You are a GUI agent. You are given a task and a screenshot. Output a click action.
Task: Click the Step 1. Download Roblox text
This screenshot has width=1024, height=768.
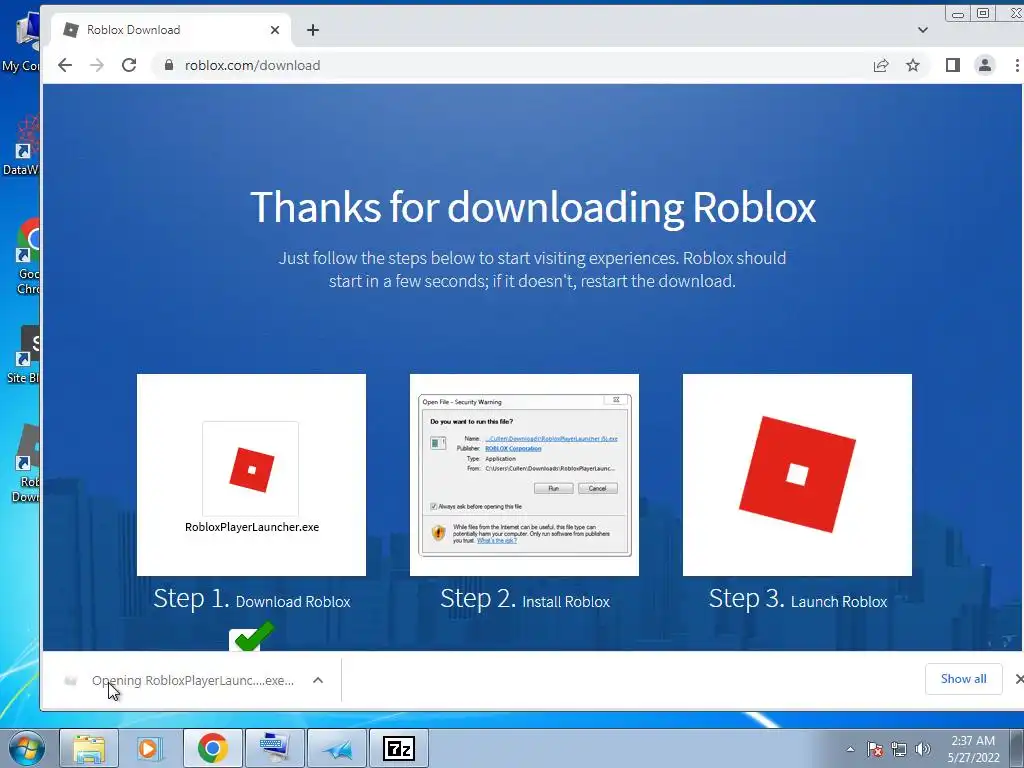click(x=252, y=599)
